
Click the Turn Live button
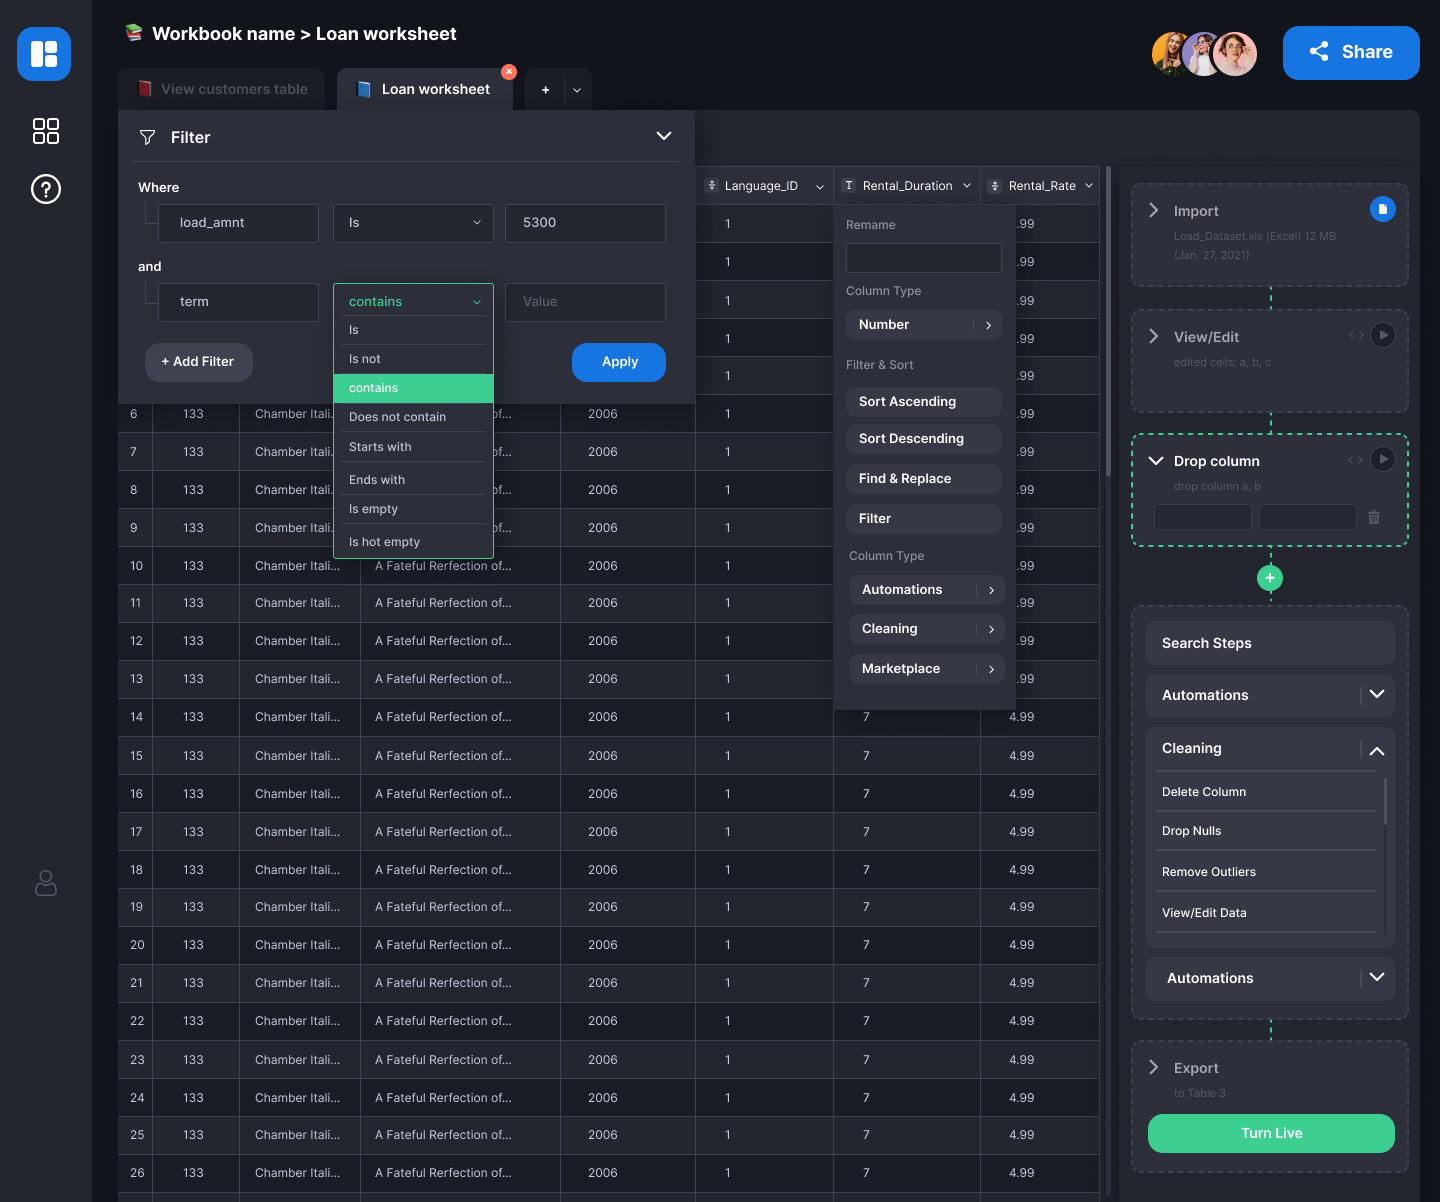1271,1133
